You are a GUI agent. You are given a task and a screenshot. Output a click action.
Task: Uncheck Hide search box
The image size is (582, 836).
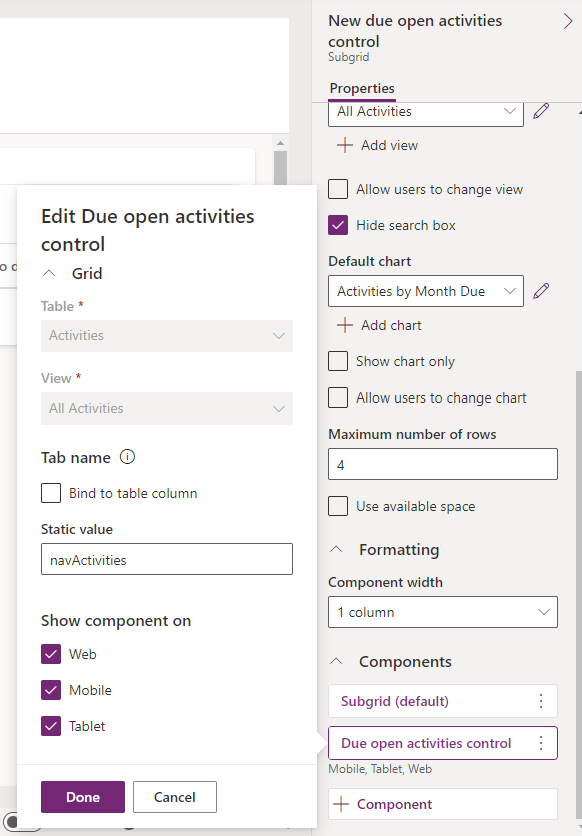[x=338, y=225]
